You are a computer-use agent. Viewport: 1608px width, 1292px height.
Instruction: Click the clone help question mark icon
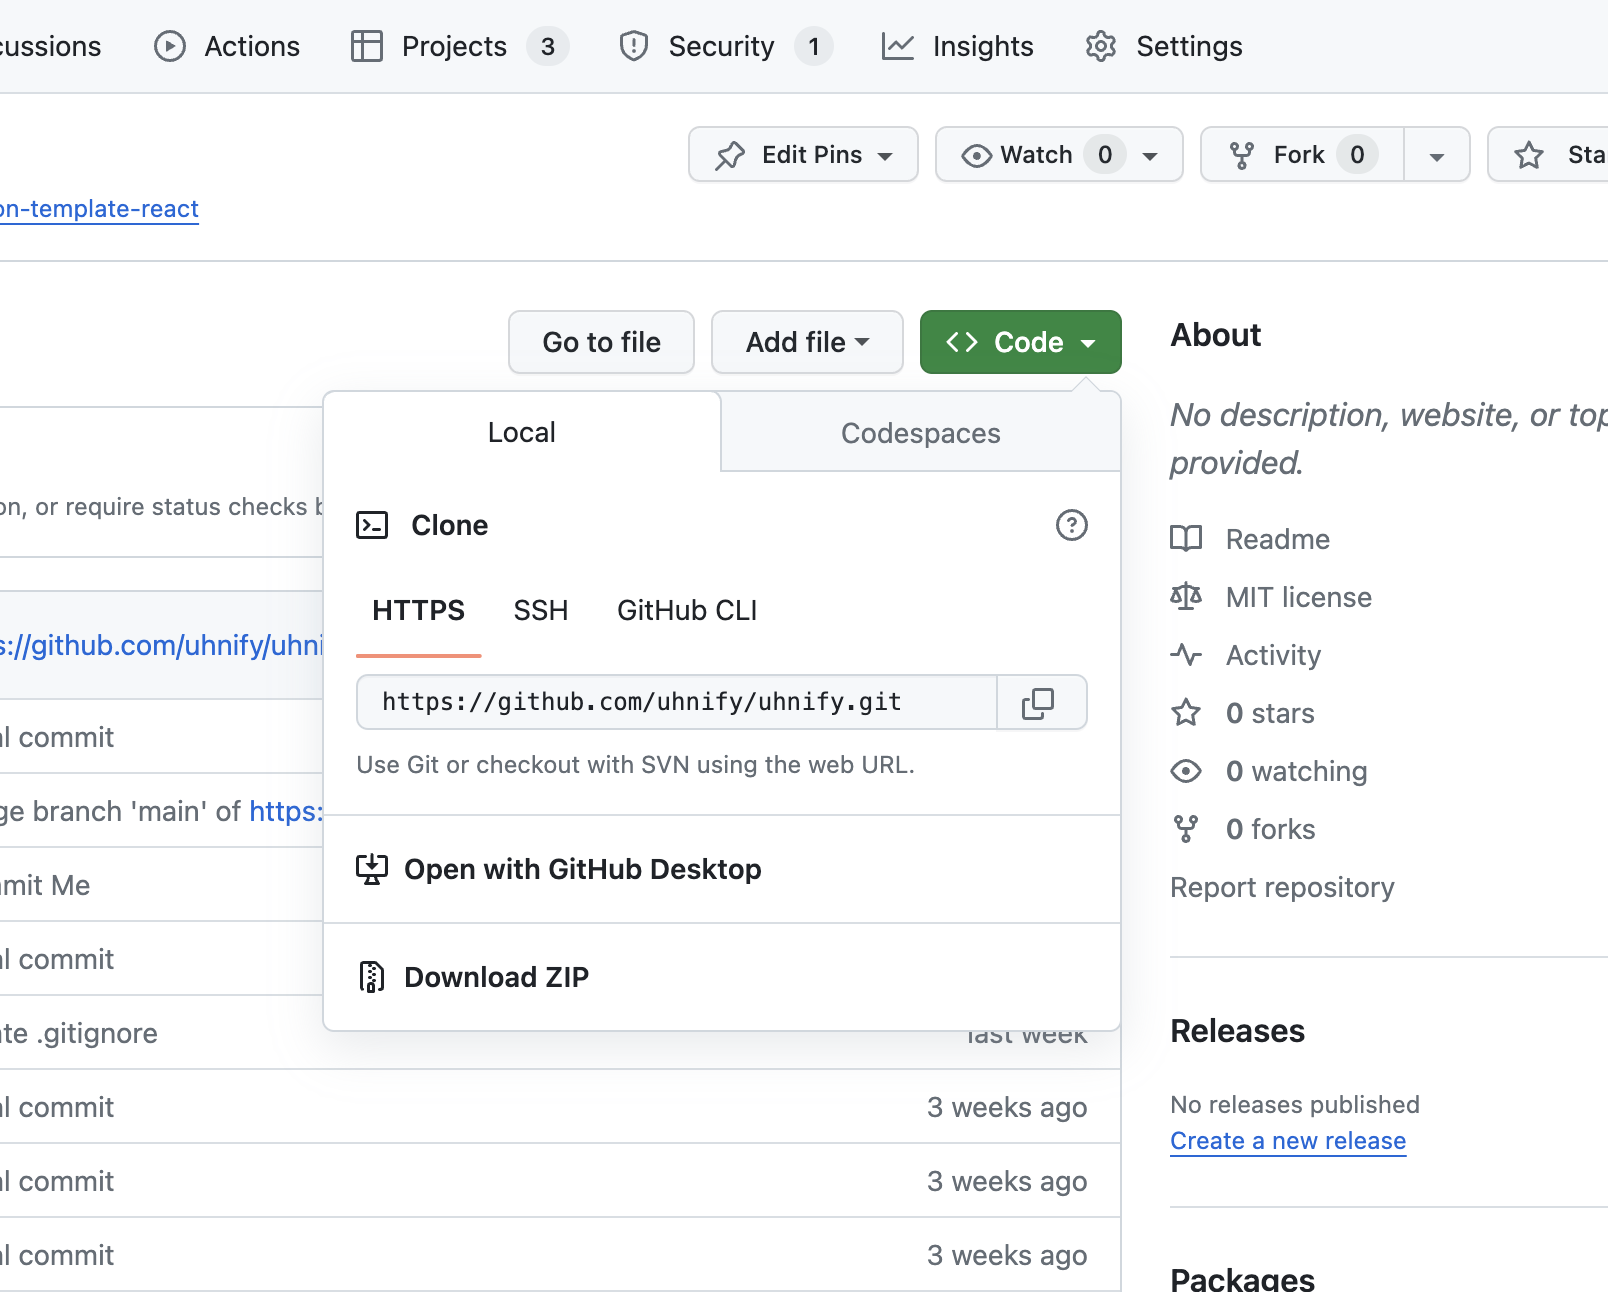click(1072, 525)
